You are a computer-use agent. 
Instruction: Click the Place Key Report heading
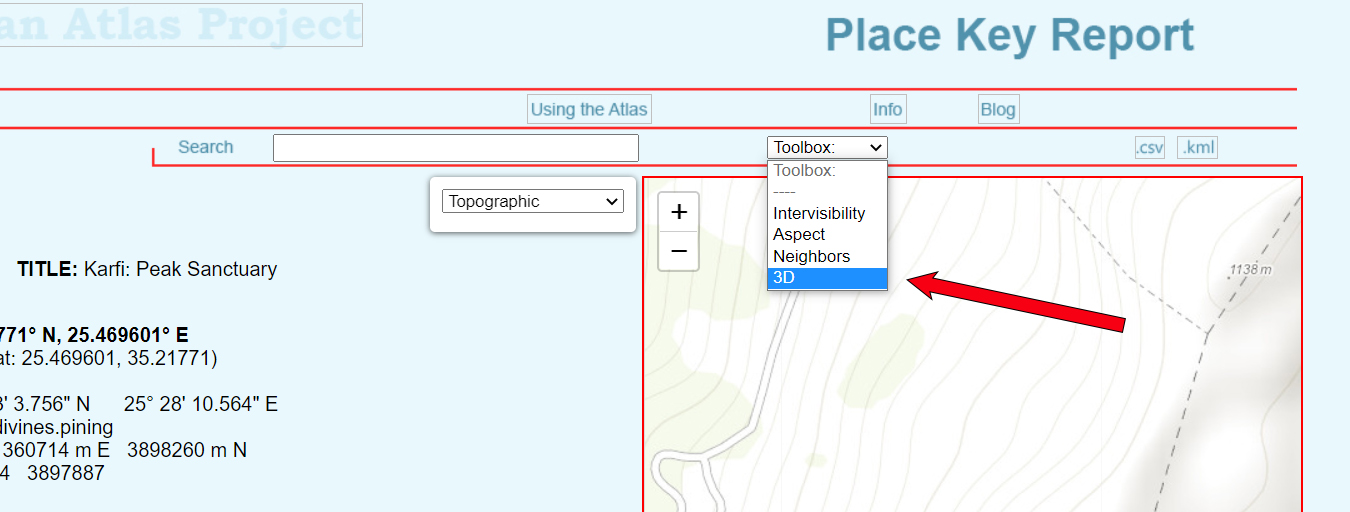(1009, 36)
